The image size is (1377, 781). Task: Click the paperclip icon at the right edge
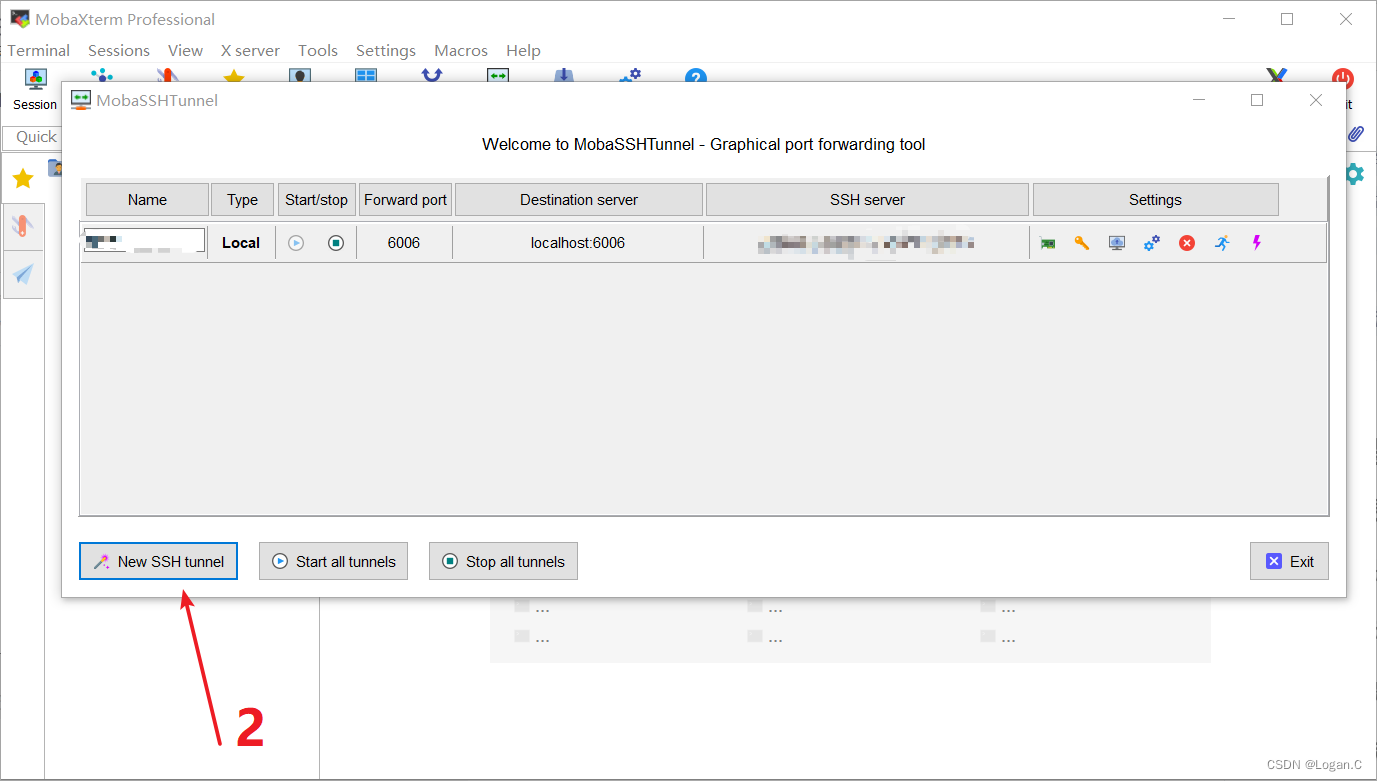(1356, 134)
